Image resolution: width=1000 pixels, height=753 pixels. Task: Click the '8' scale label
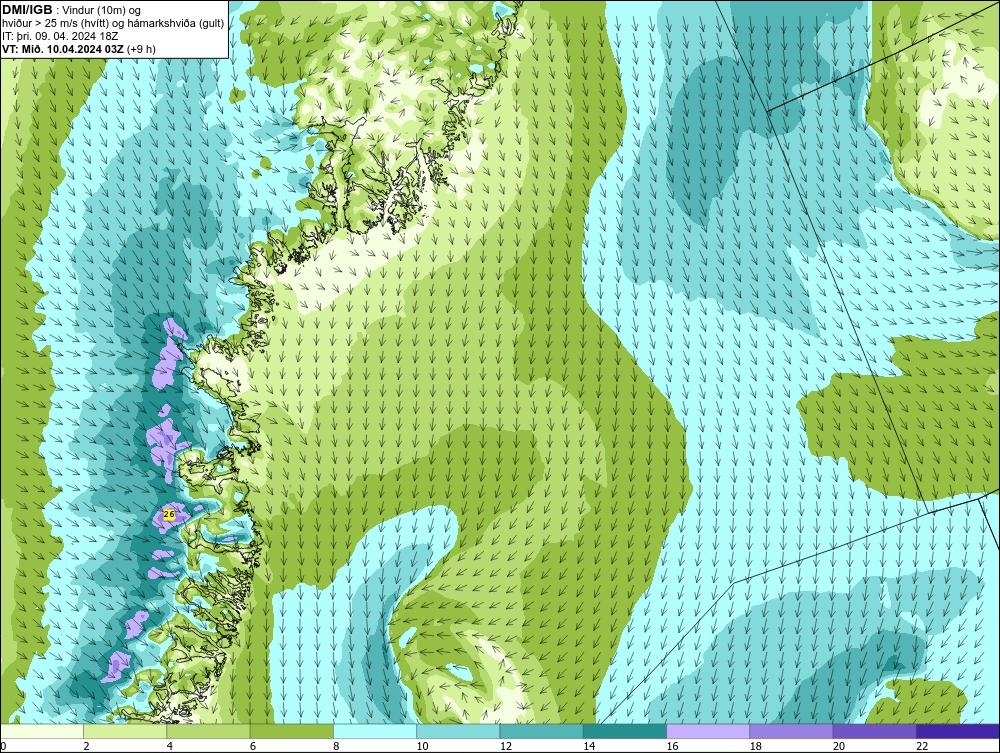[x=336, y=747]
